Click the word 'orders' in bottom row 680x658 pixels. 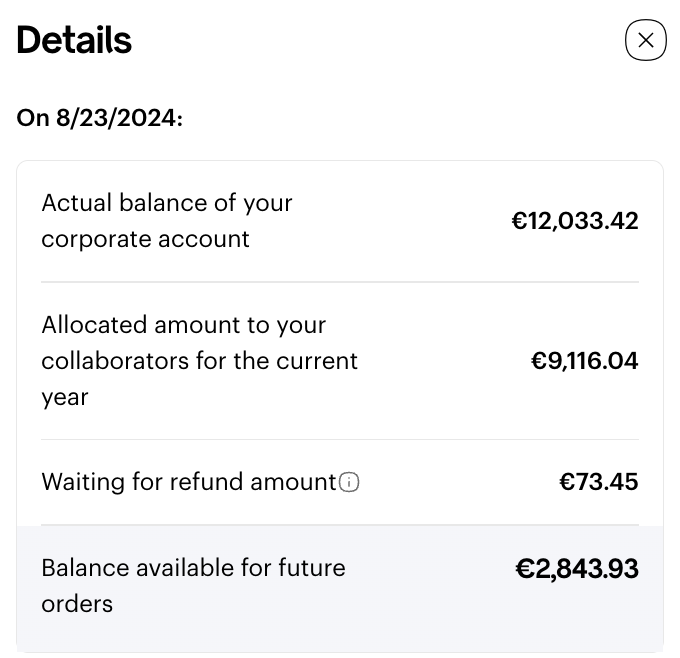coord(77,604)
